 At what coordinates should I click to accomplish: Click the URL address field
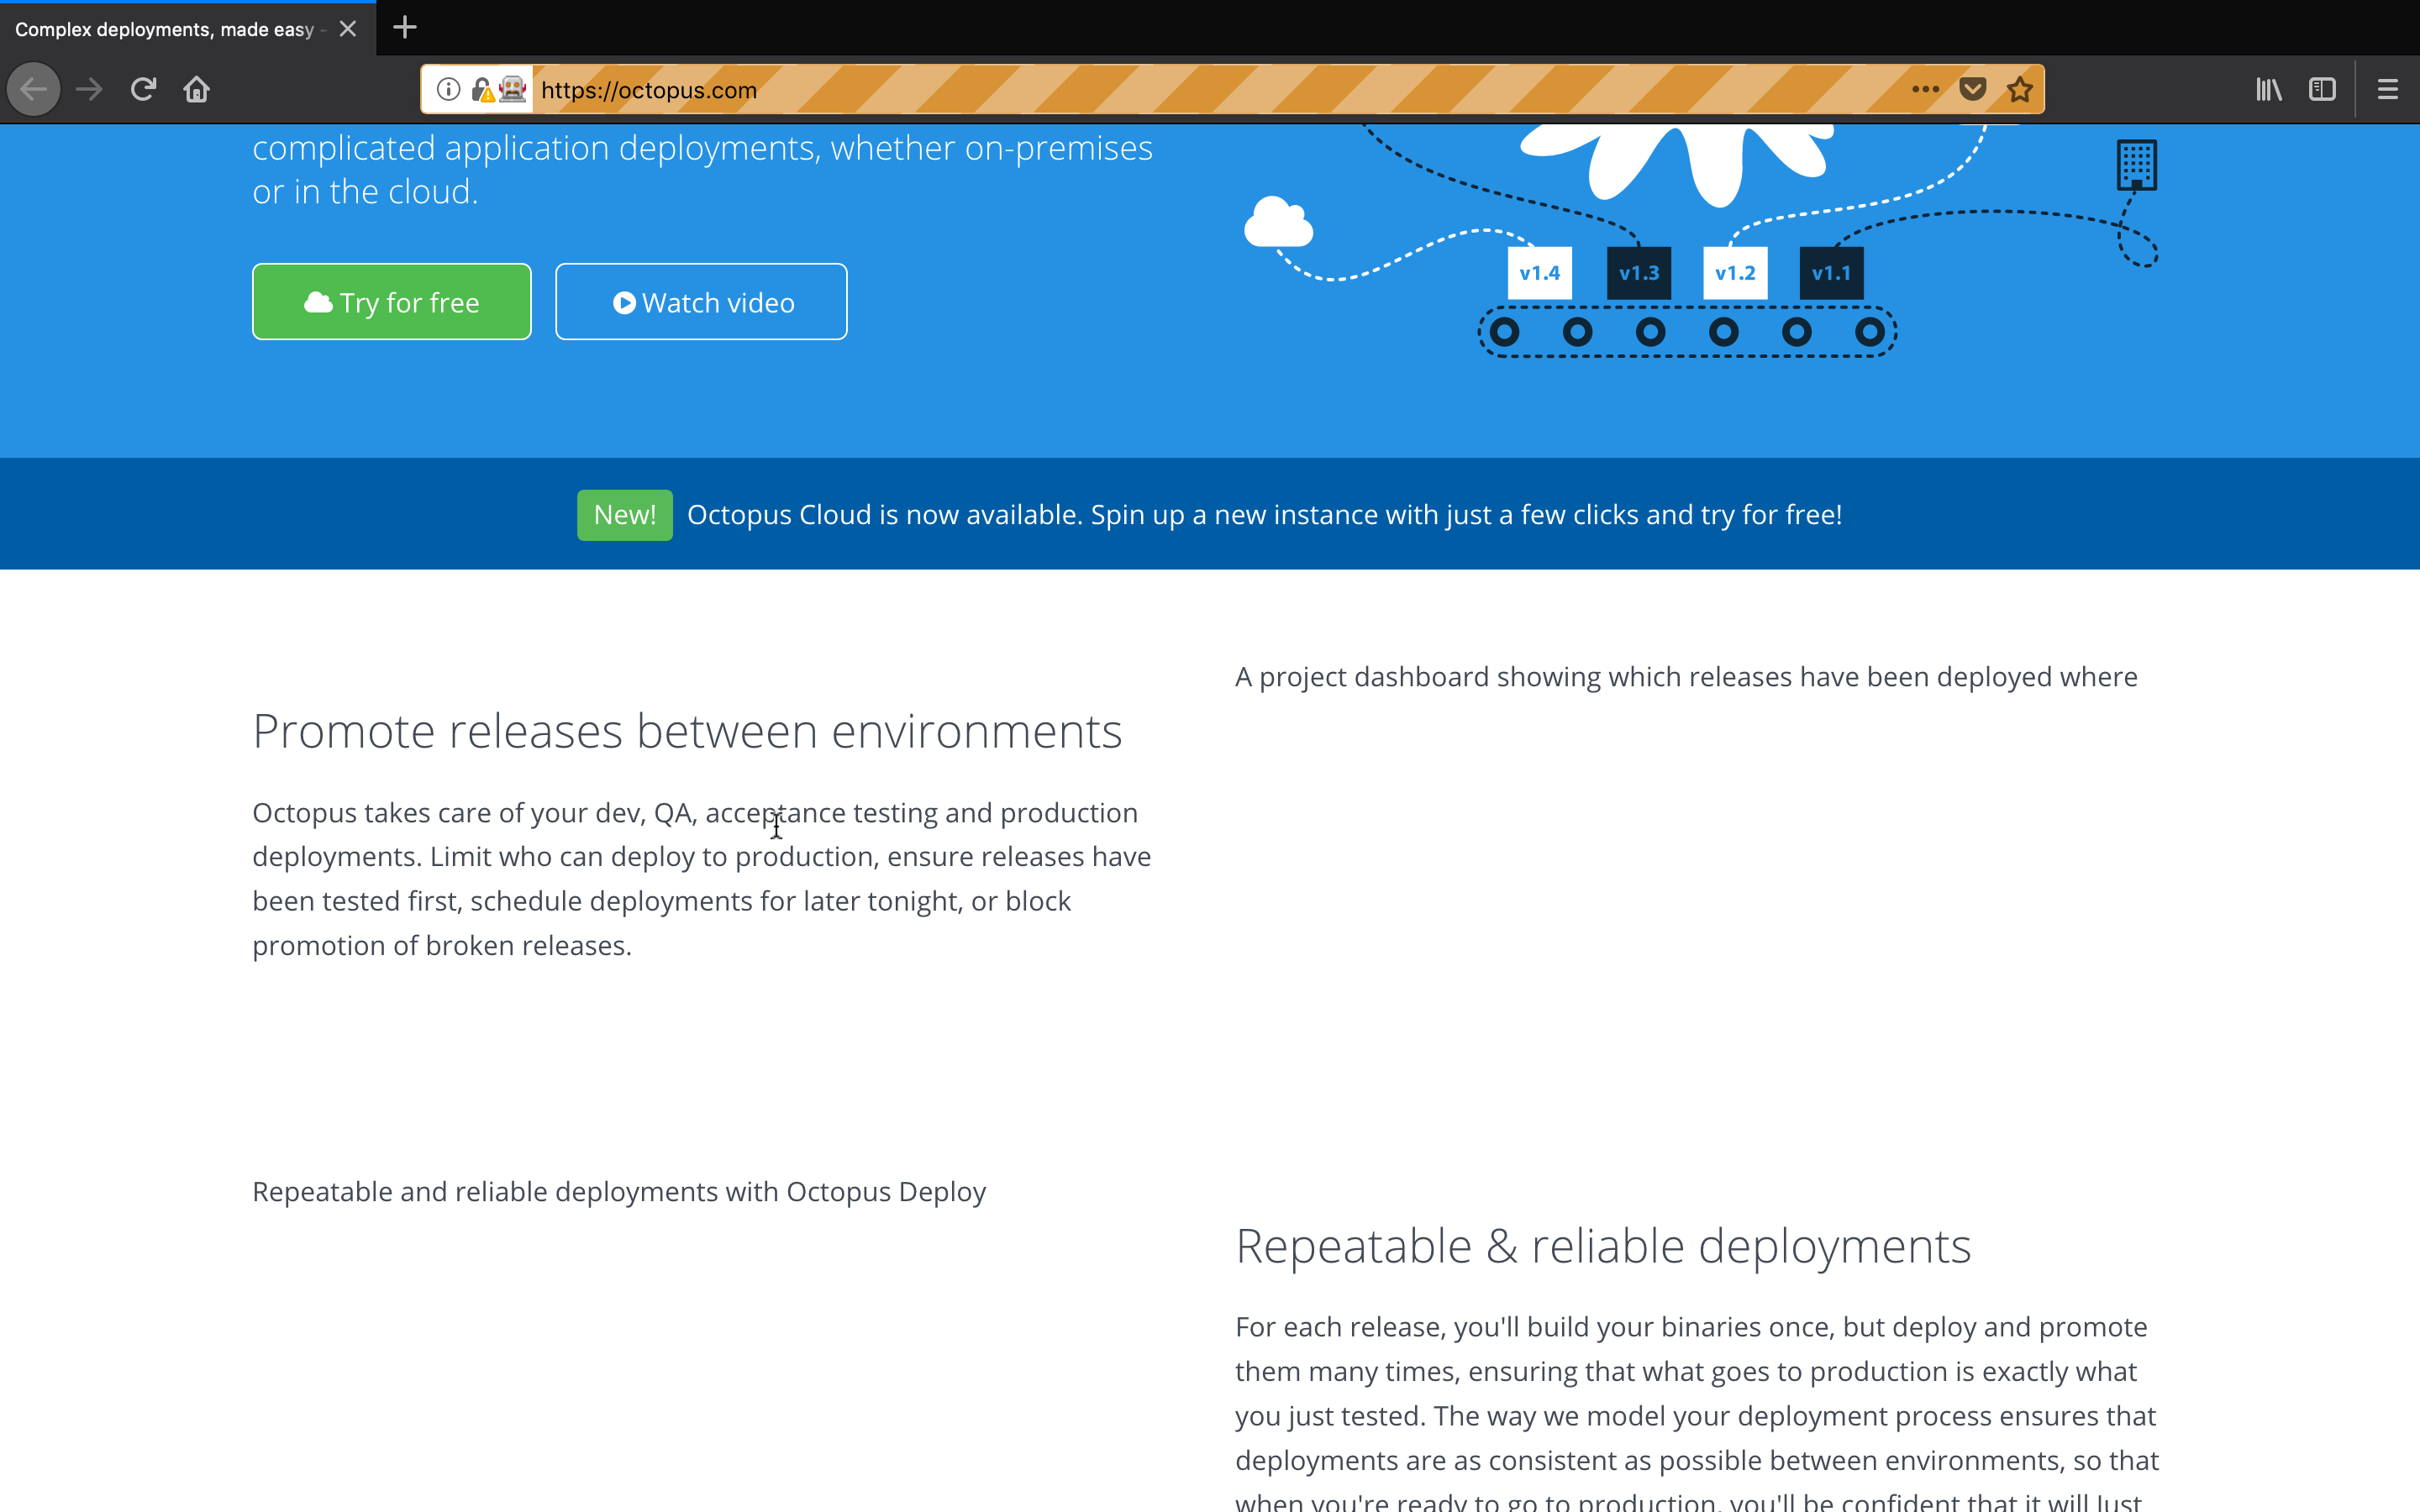pos(1200,90)
